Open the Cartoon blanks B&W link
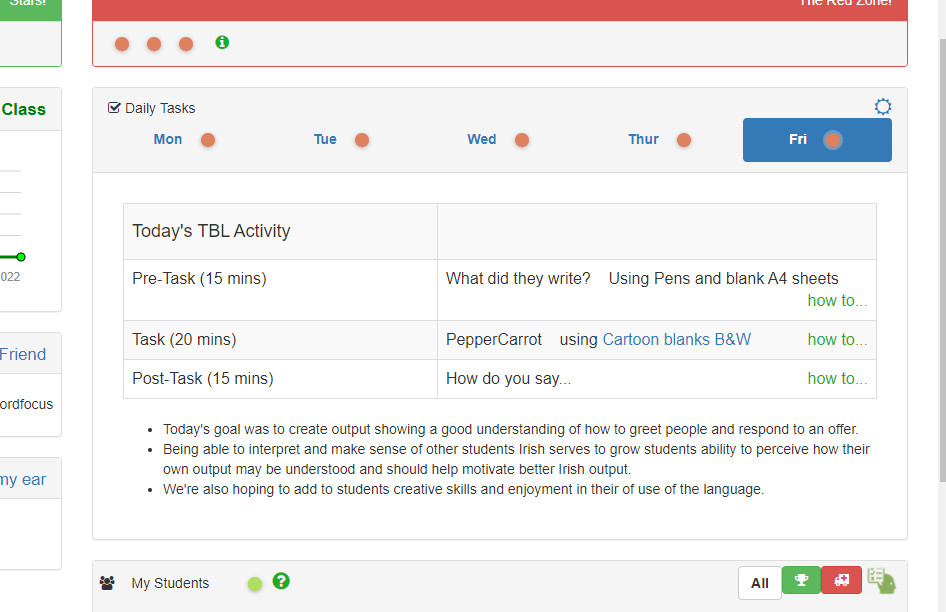The image size is (946, 612). (x=676, y=340)
